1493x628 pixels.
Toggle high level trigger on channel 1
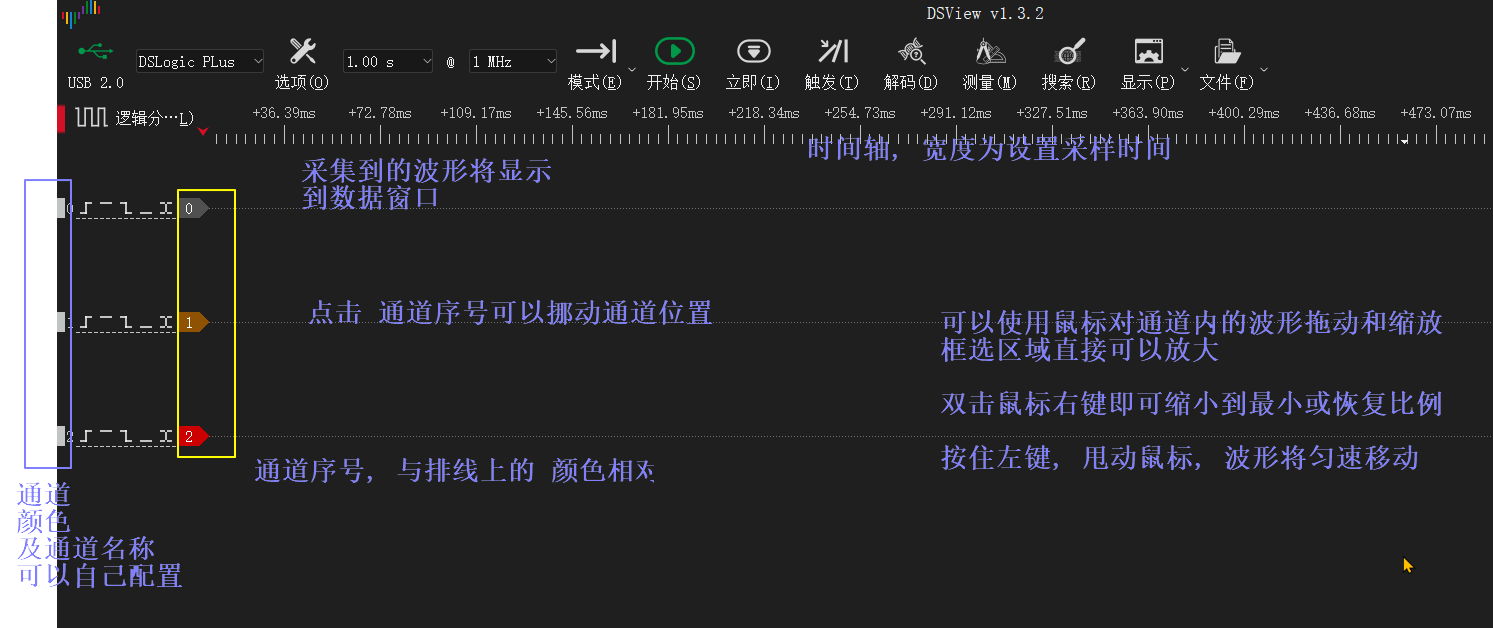(x=106, y=322)
